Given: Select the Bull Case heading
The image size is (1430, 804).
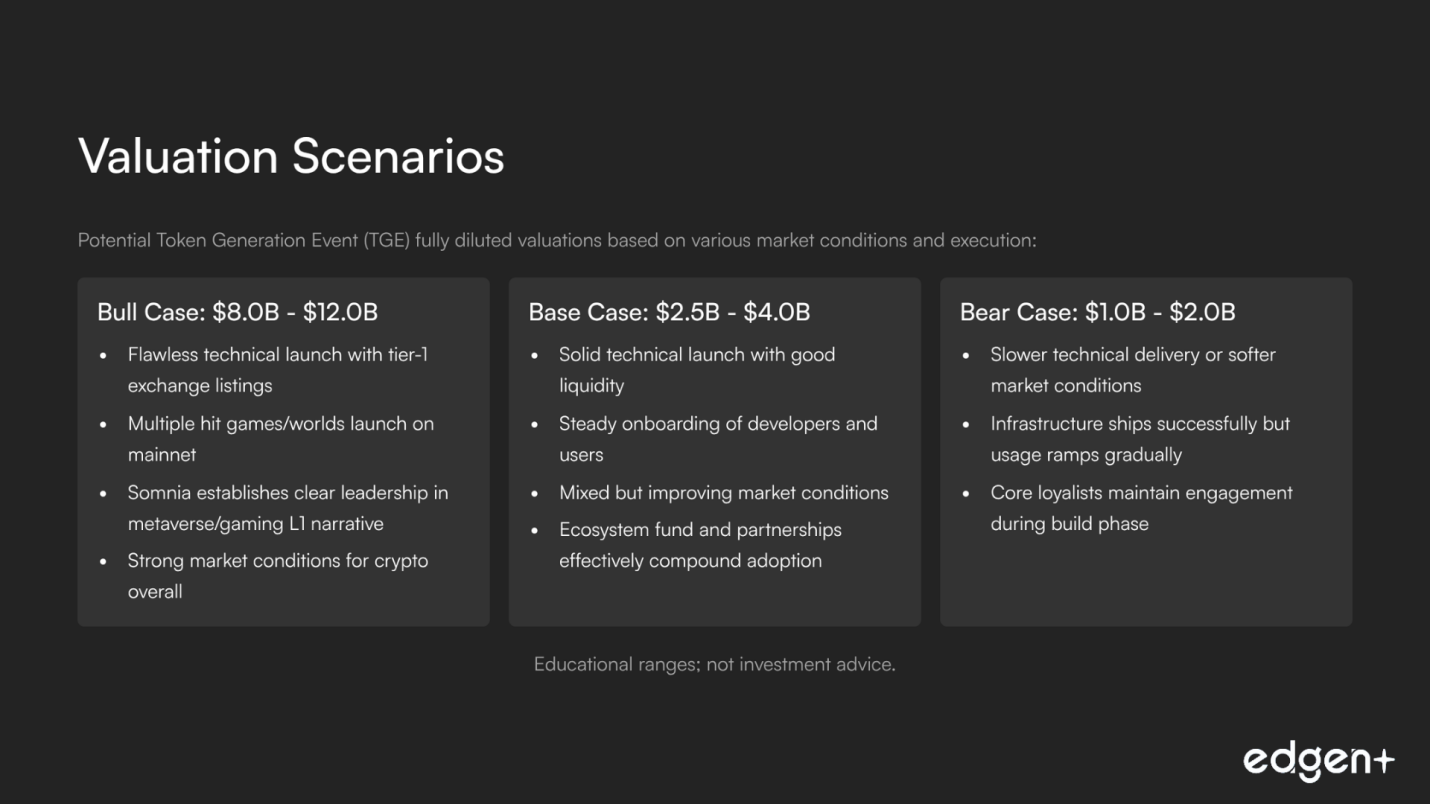Looking at the screenshot, I should (237, 312).
